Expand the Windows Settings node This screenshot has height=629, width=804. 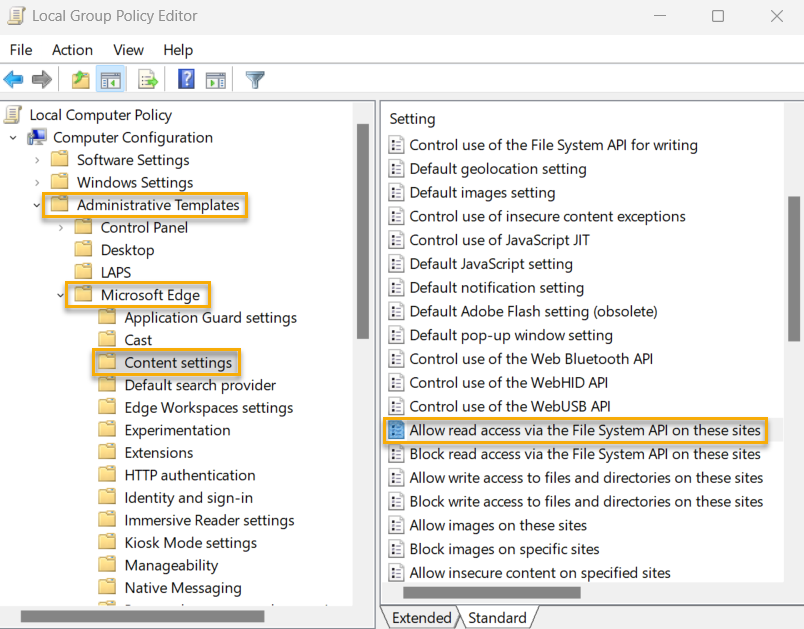(36, 182)
